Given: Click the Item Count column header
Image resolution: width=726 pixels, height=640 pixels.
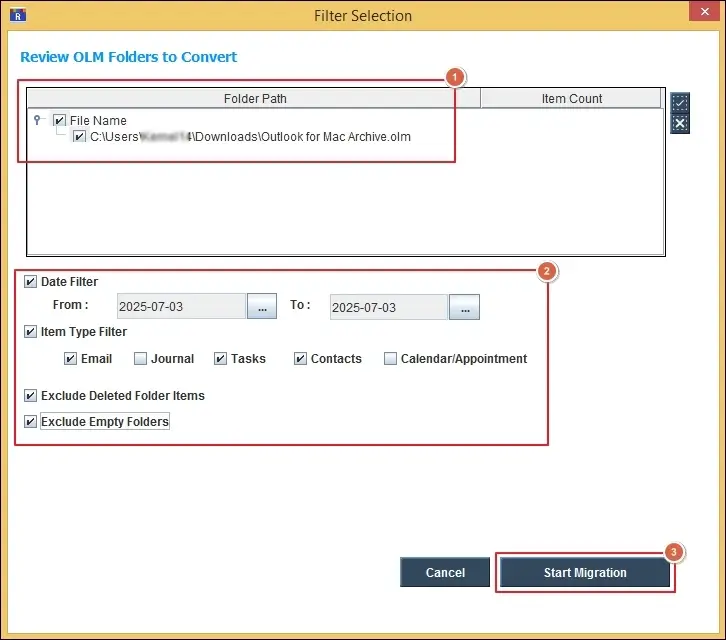Looking at the screenshot, I should 571,99.
